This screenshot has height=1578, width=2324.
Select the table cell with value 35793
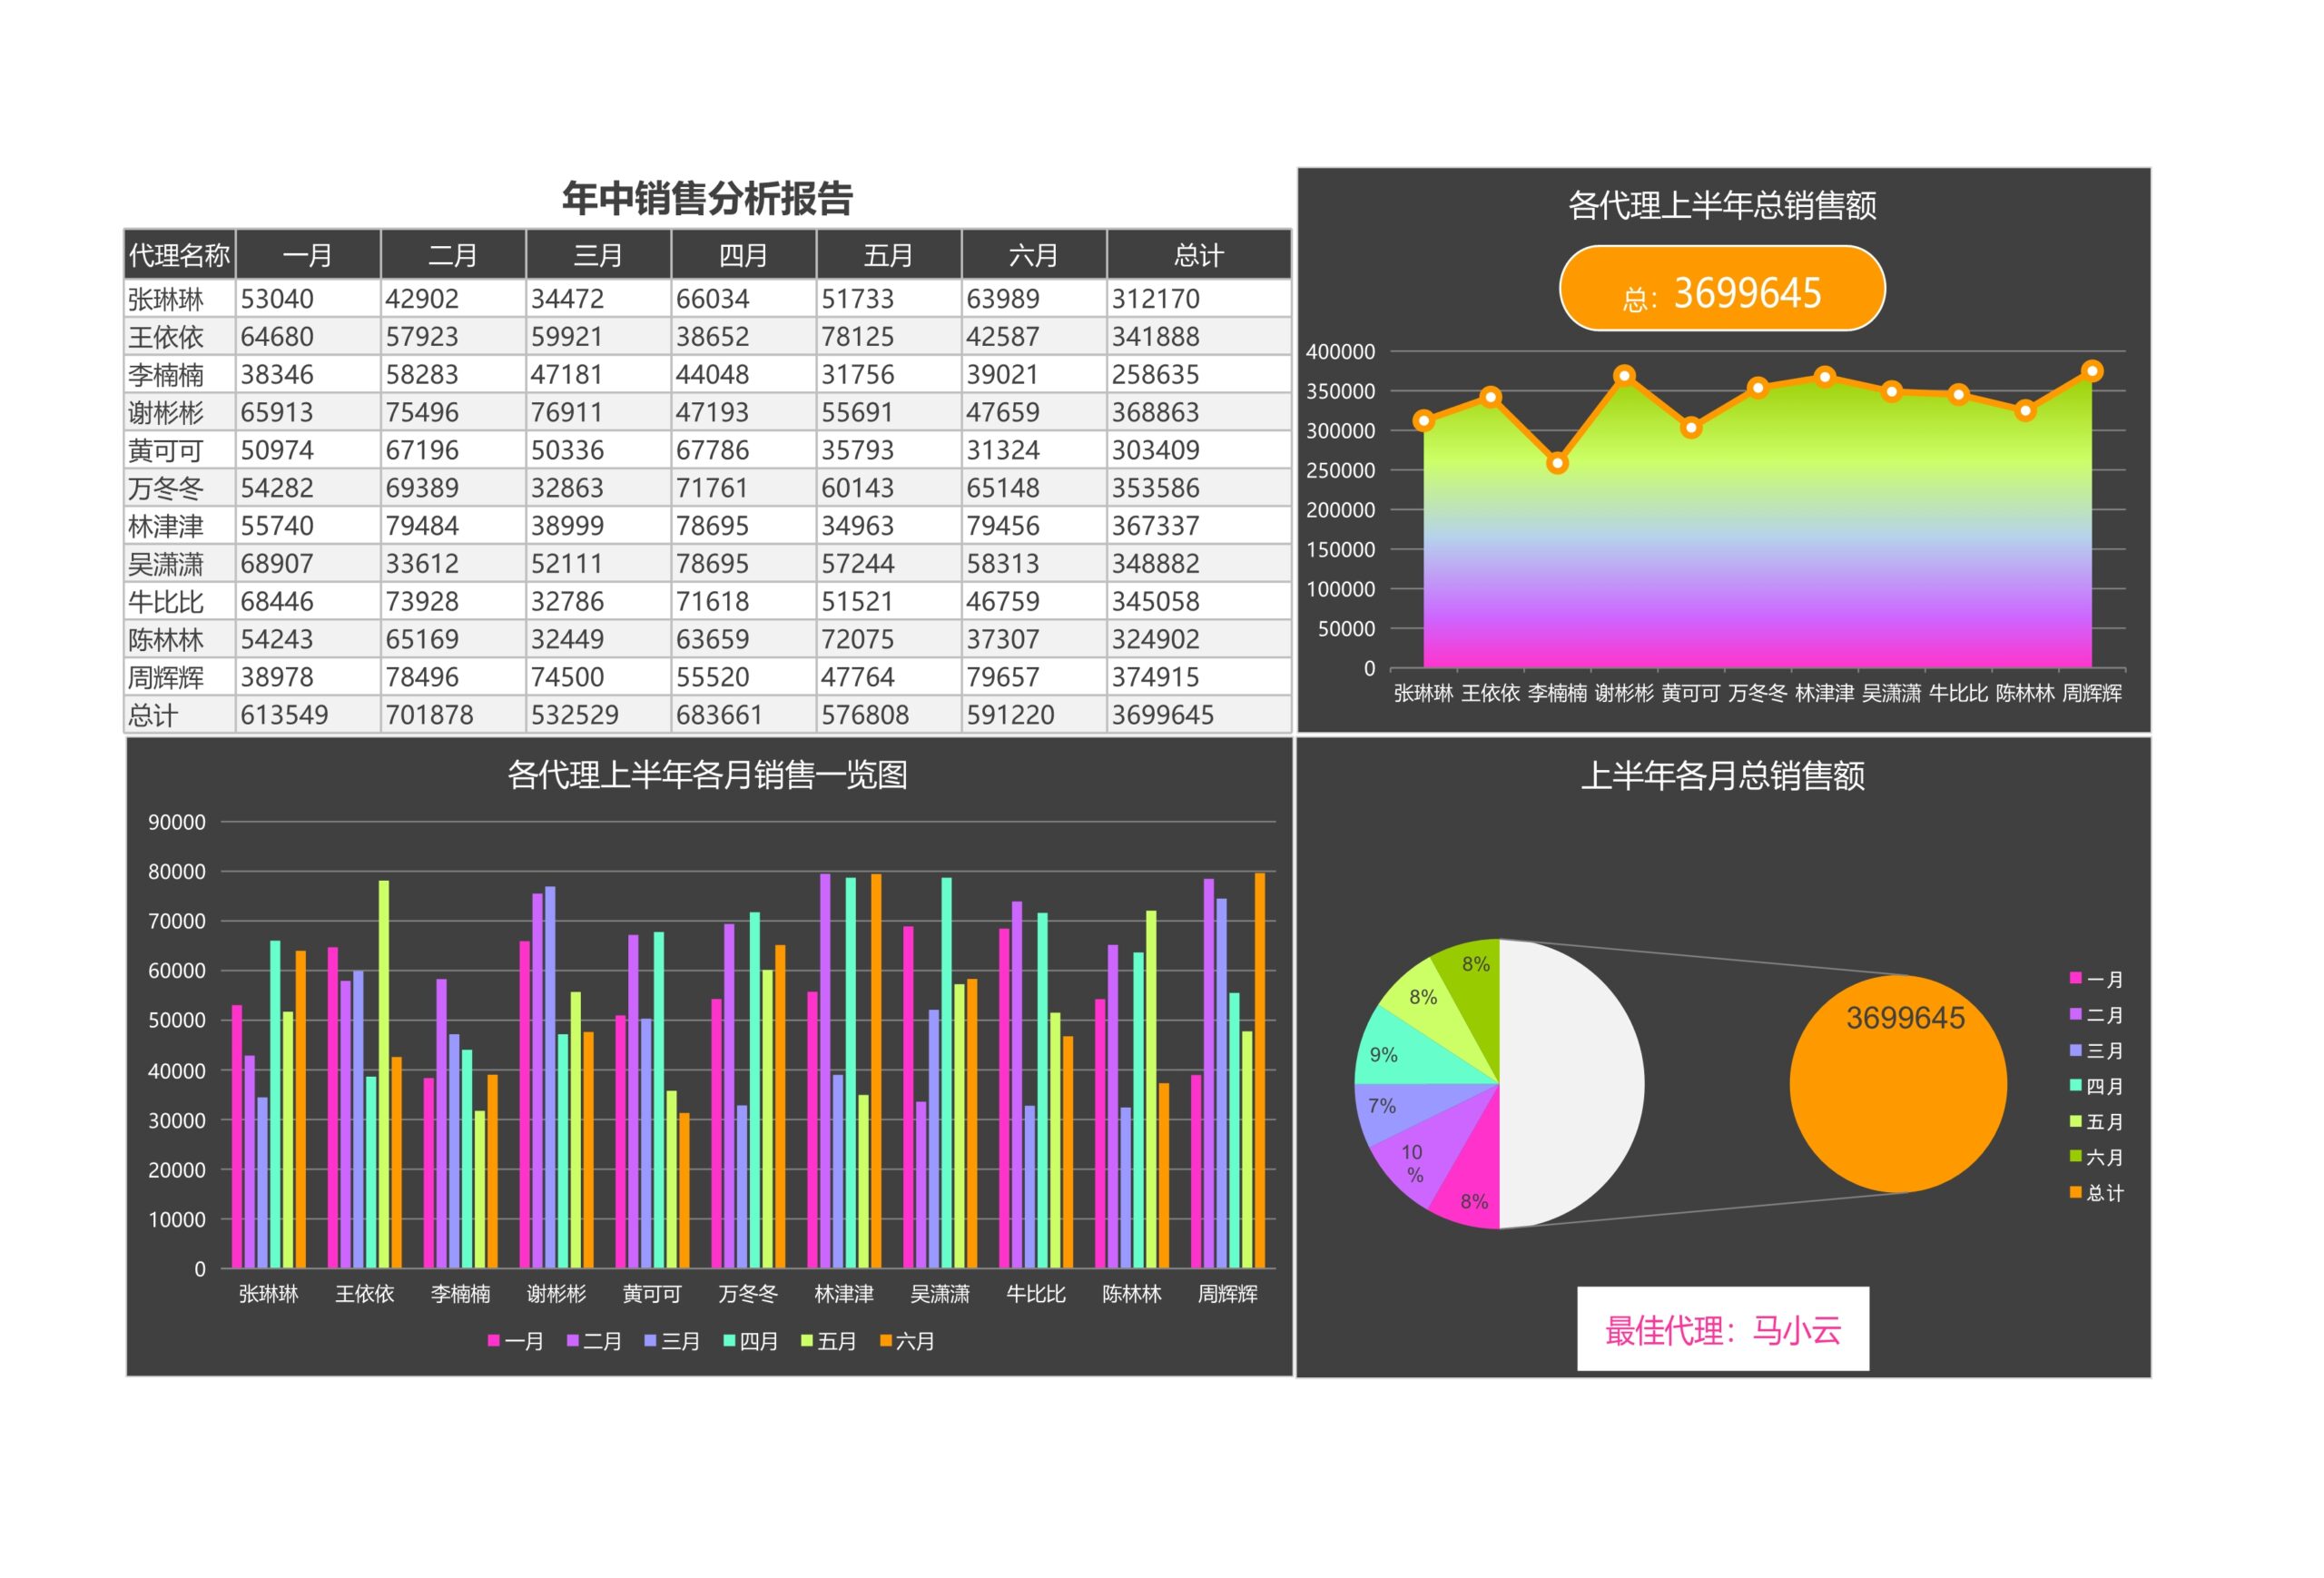[x=888, y=450]
